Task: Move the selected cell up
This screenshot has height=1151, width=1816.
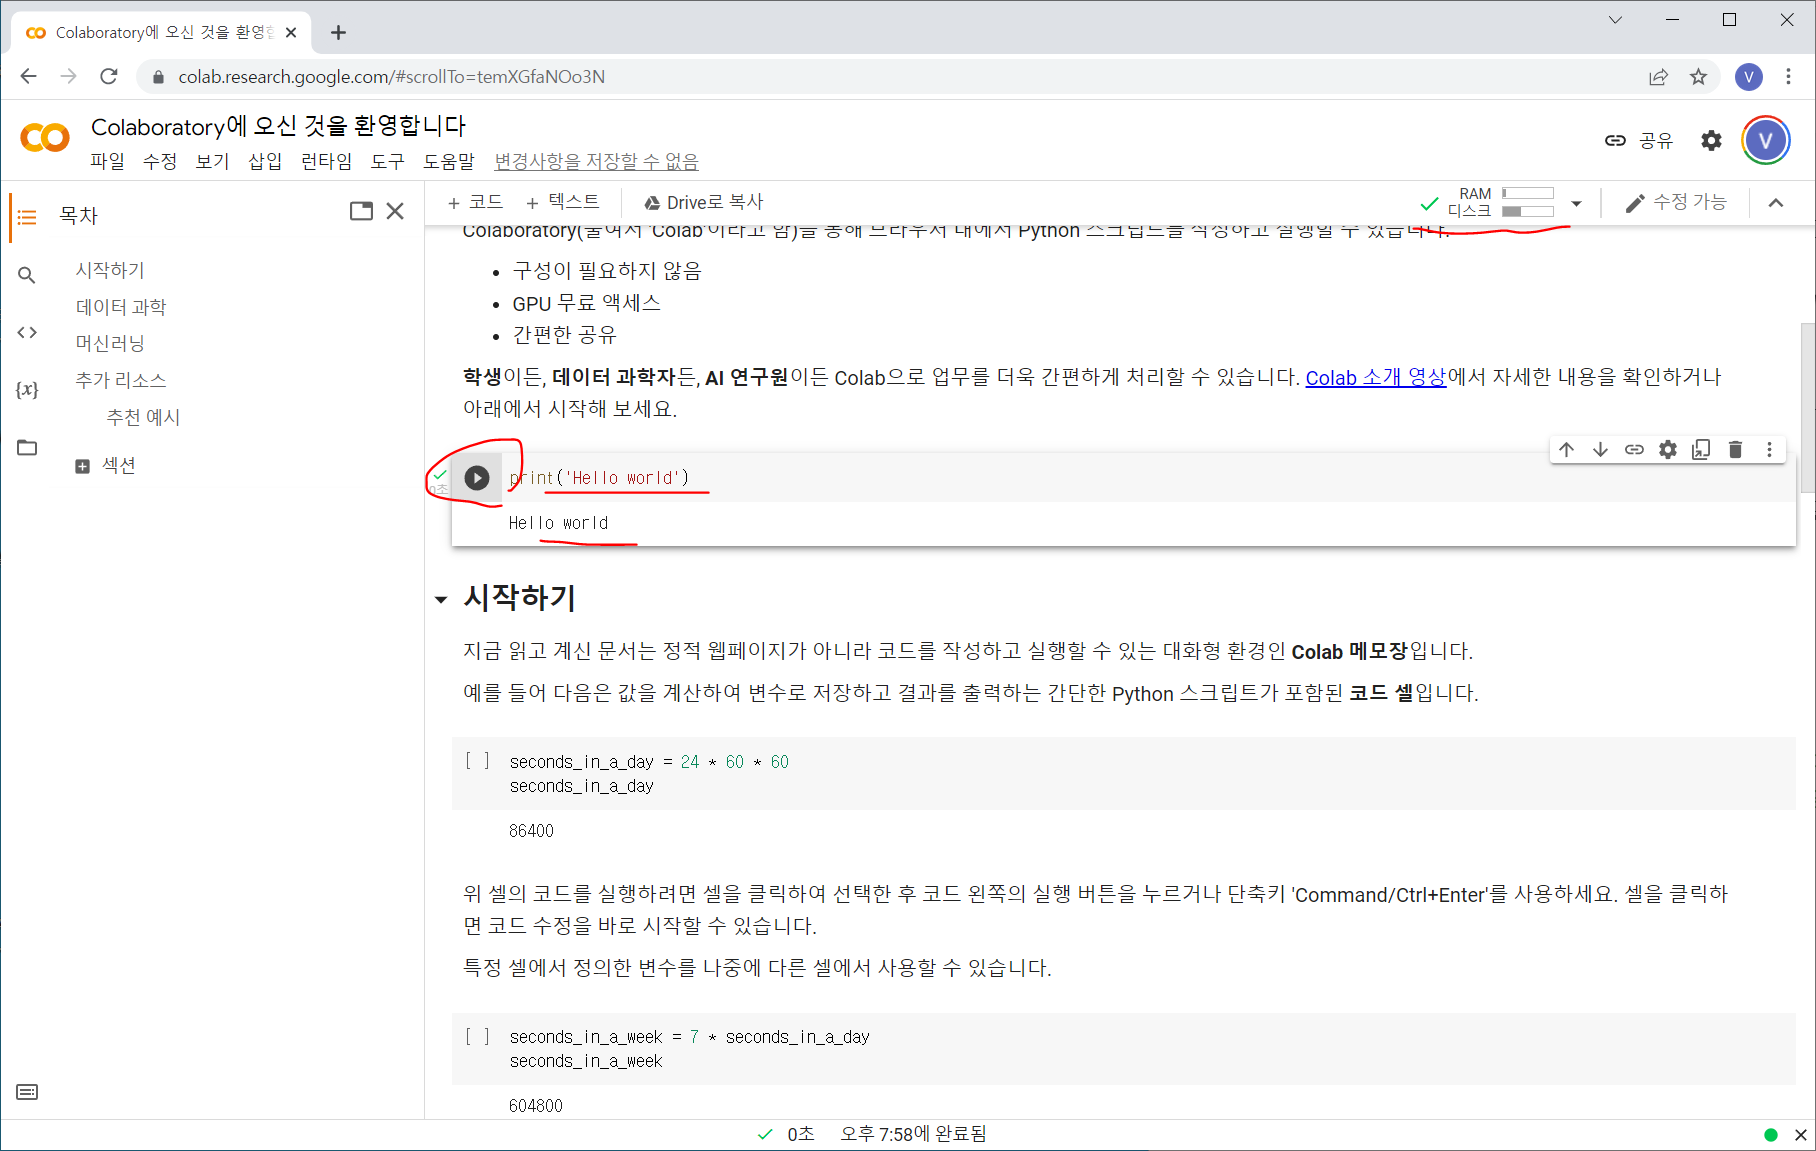Action: tap(1566, 450)
